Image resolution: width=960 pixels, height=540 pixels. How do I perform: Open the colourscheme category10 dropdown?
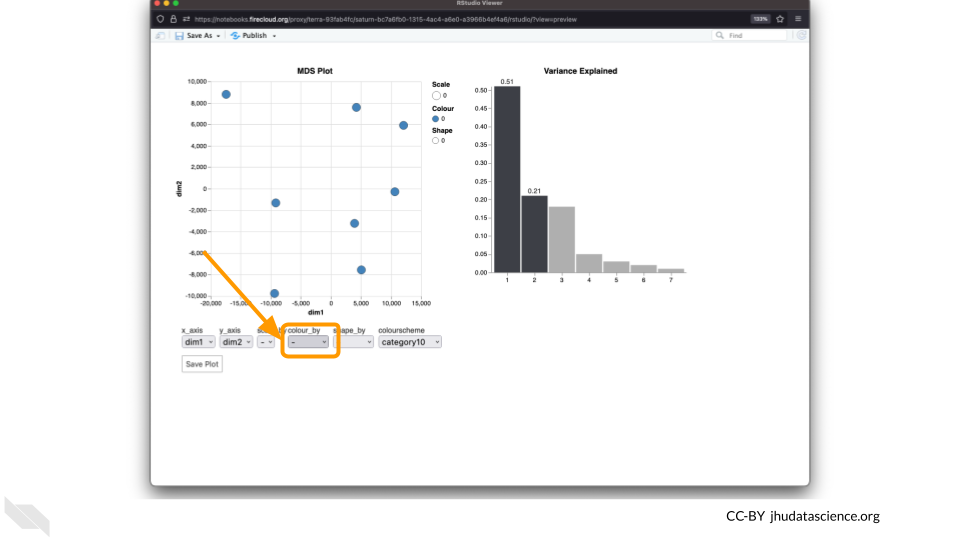tap(410, 342)
